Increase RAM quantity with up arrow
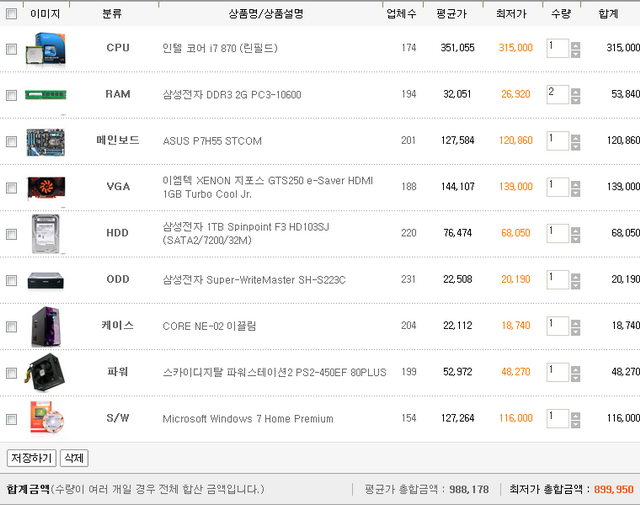 click(576, 91)
